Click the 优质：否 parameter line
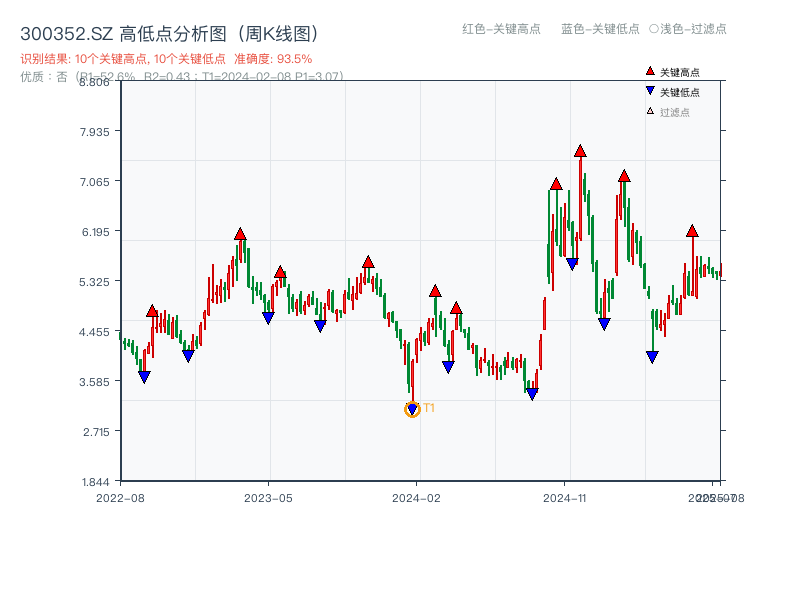Image resolution: width=800 pixels, height=600 pixels. pos(182,77)
